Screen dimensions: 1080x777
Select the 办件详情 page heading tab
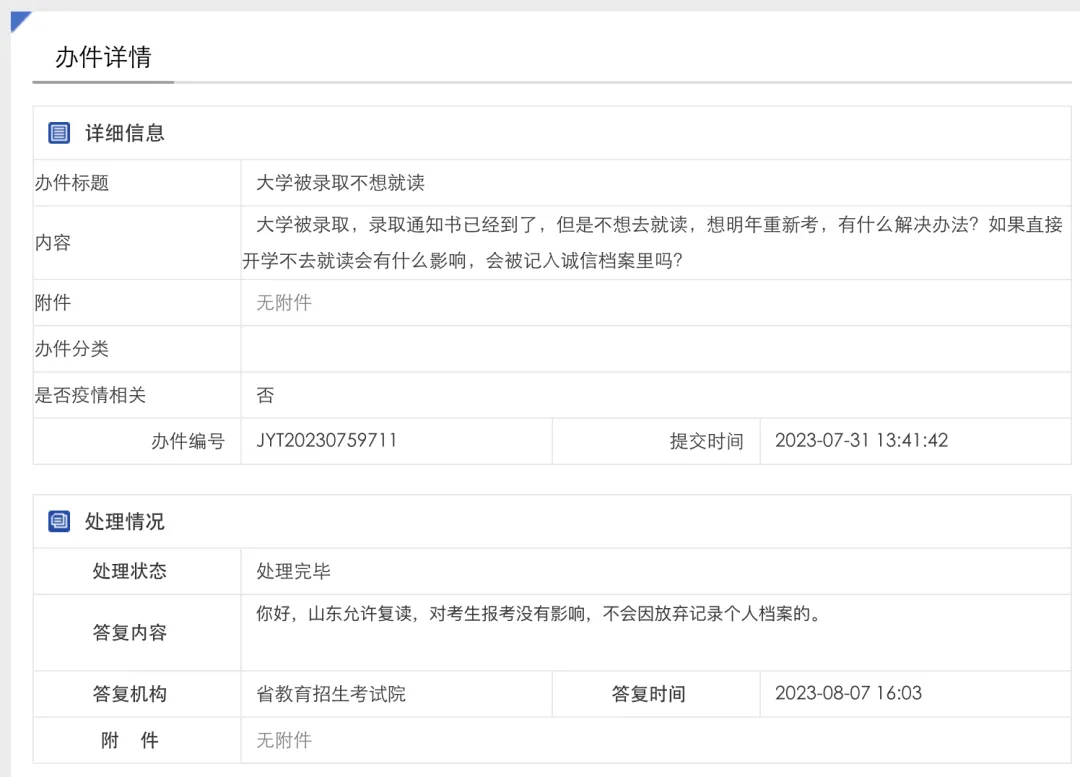pyautogui.click(x=103, y=57)
